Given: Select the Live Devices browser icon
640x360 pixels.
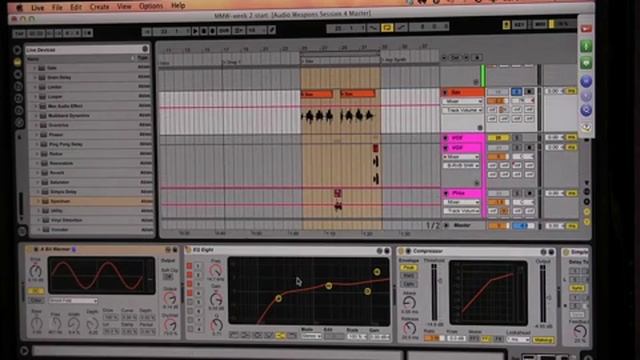Looking at the screenshot, I should [18, 62].
